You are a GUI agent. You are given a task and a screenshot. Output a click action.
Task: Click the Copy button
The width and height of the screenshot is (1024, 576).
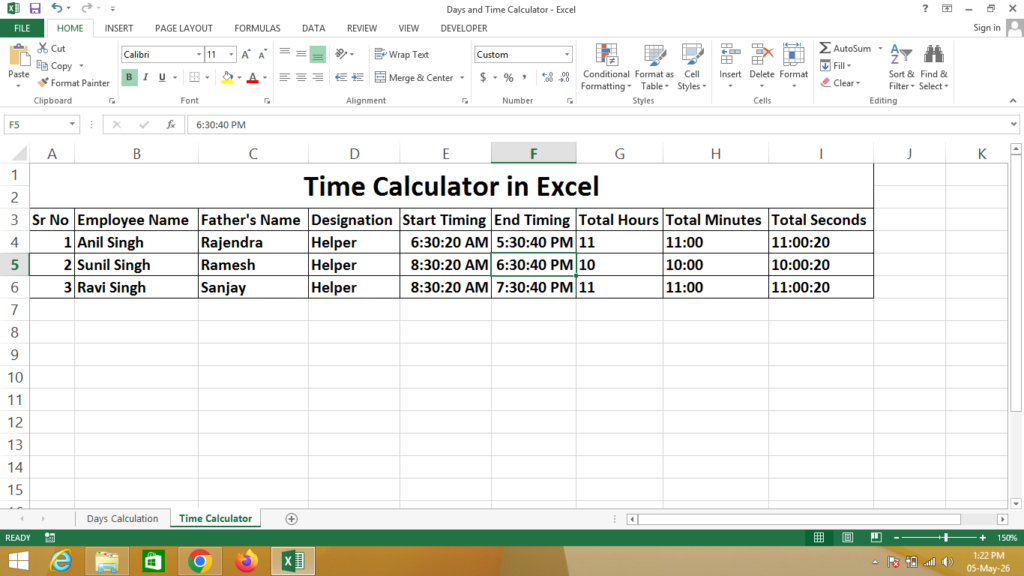pos(54,66)
